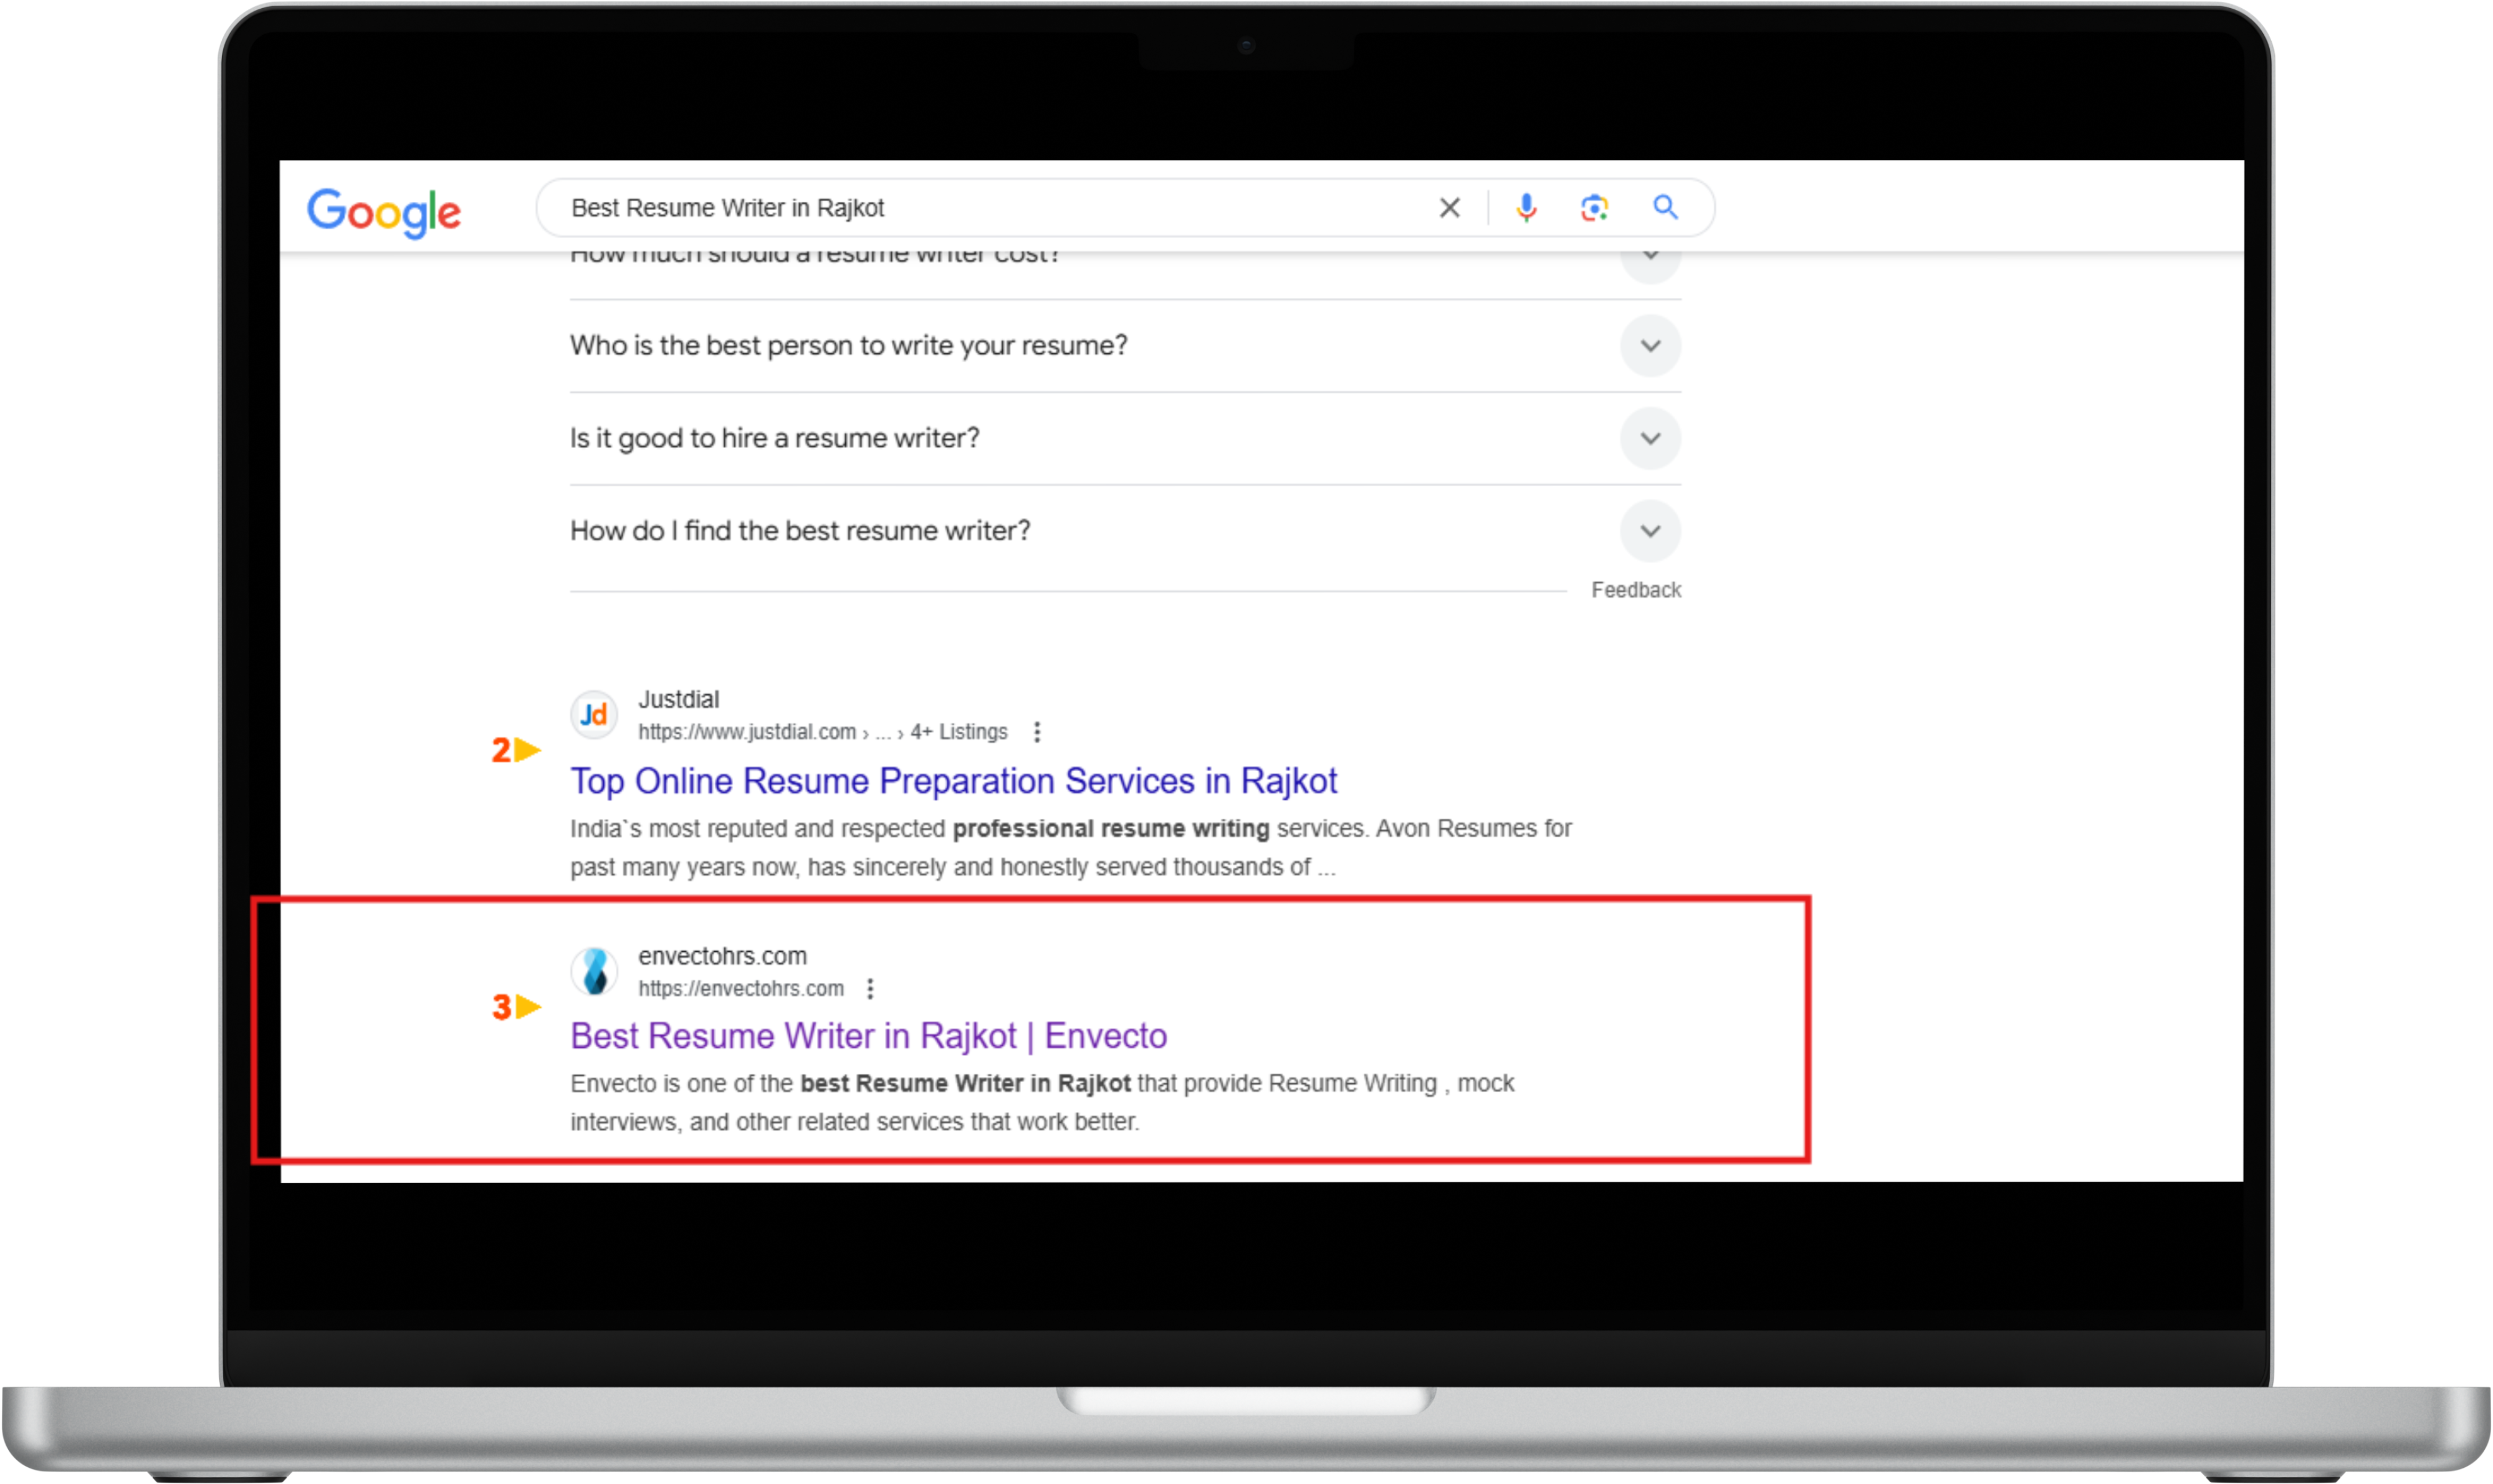Click the "envectohrs.com" site name
The width and height of the screenshot is (2493, 1484).
click(x=722, y=956)
